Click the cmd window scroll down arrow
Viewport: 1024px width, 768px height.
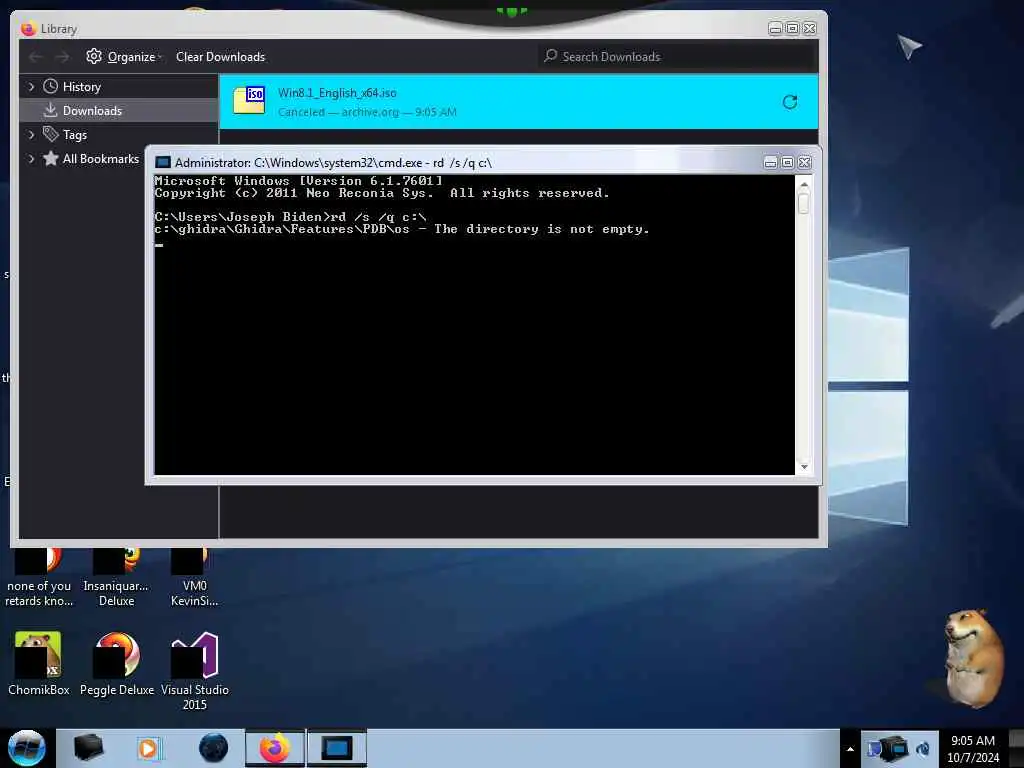click(x=804, y=467)
